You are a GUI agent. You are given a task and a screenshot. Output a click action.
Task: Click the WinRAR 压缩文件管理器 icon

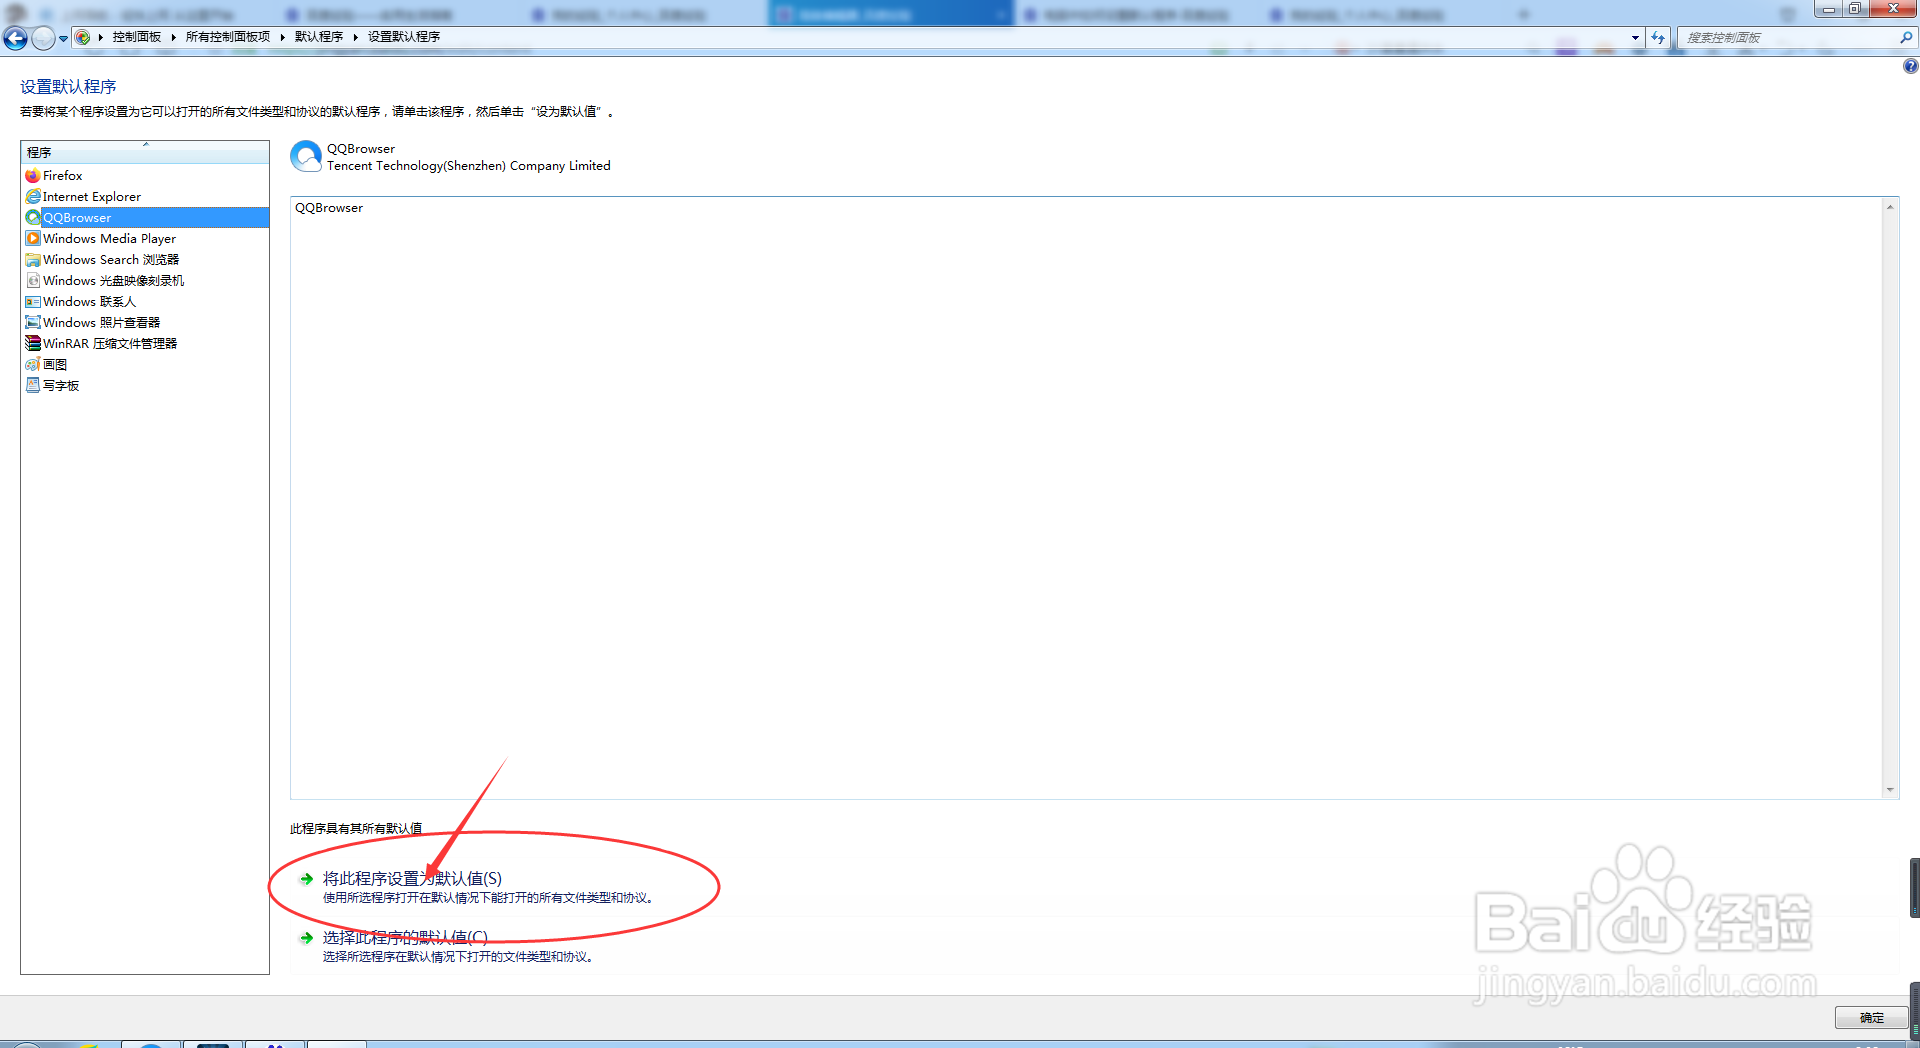(33, 344)
